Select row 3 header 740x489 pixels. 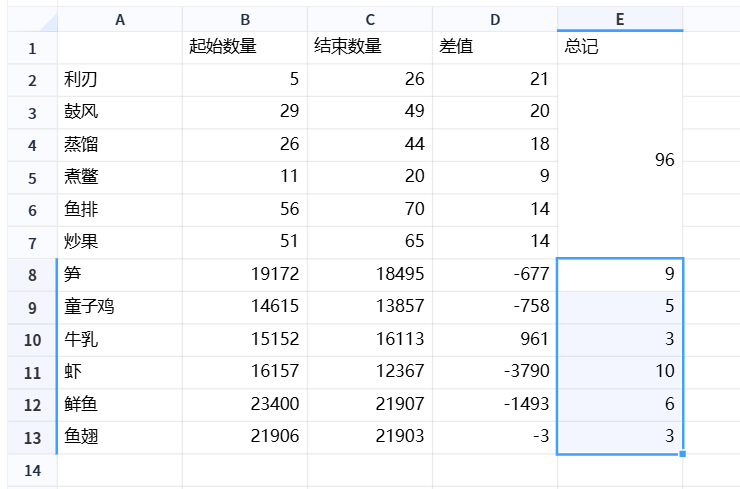[33, 113]
